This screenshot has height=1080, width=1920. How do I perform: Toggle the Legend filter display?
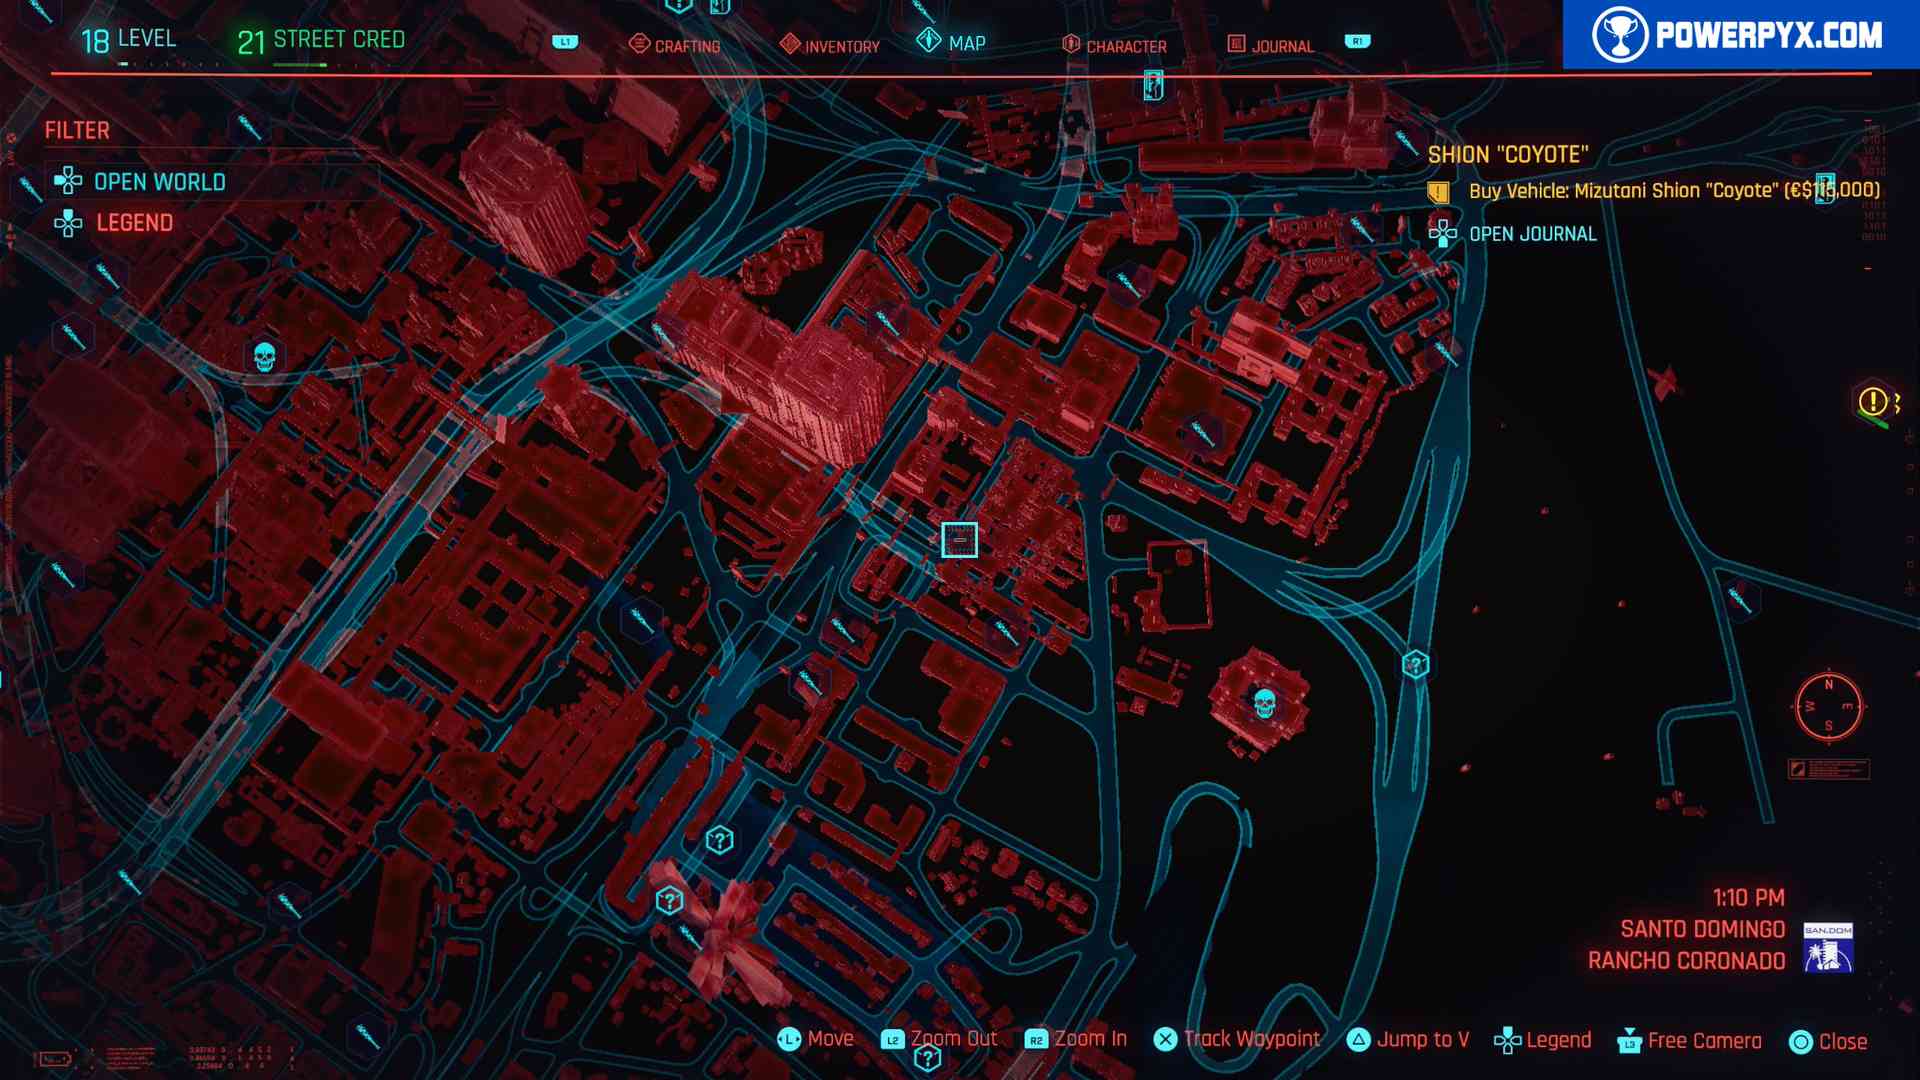132,222
